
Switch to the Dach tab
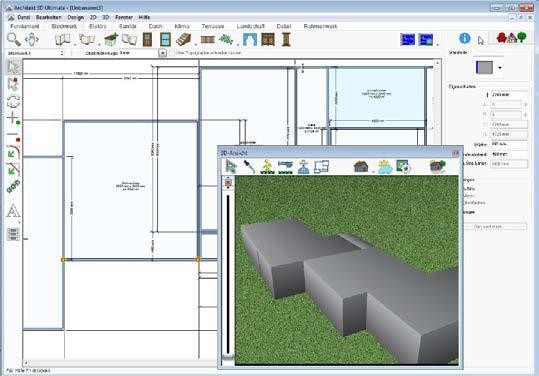[x=155, y=26]
